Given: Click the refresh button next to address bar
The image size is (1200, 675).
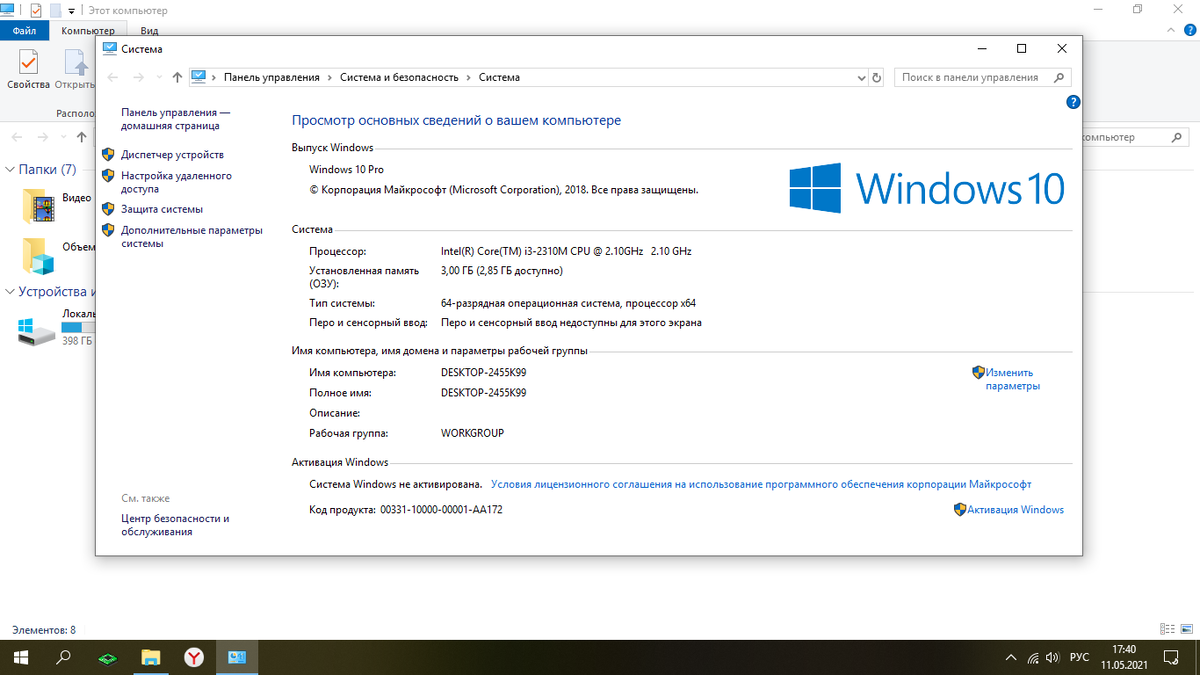Looking at the screenshot, I should click(x=877, y=77).
